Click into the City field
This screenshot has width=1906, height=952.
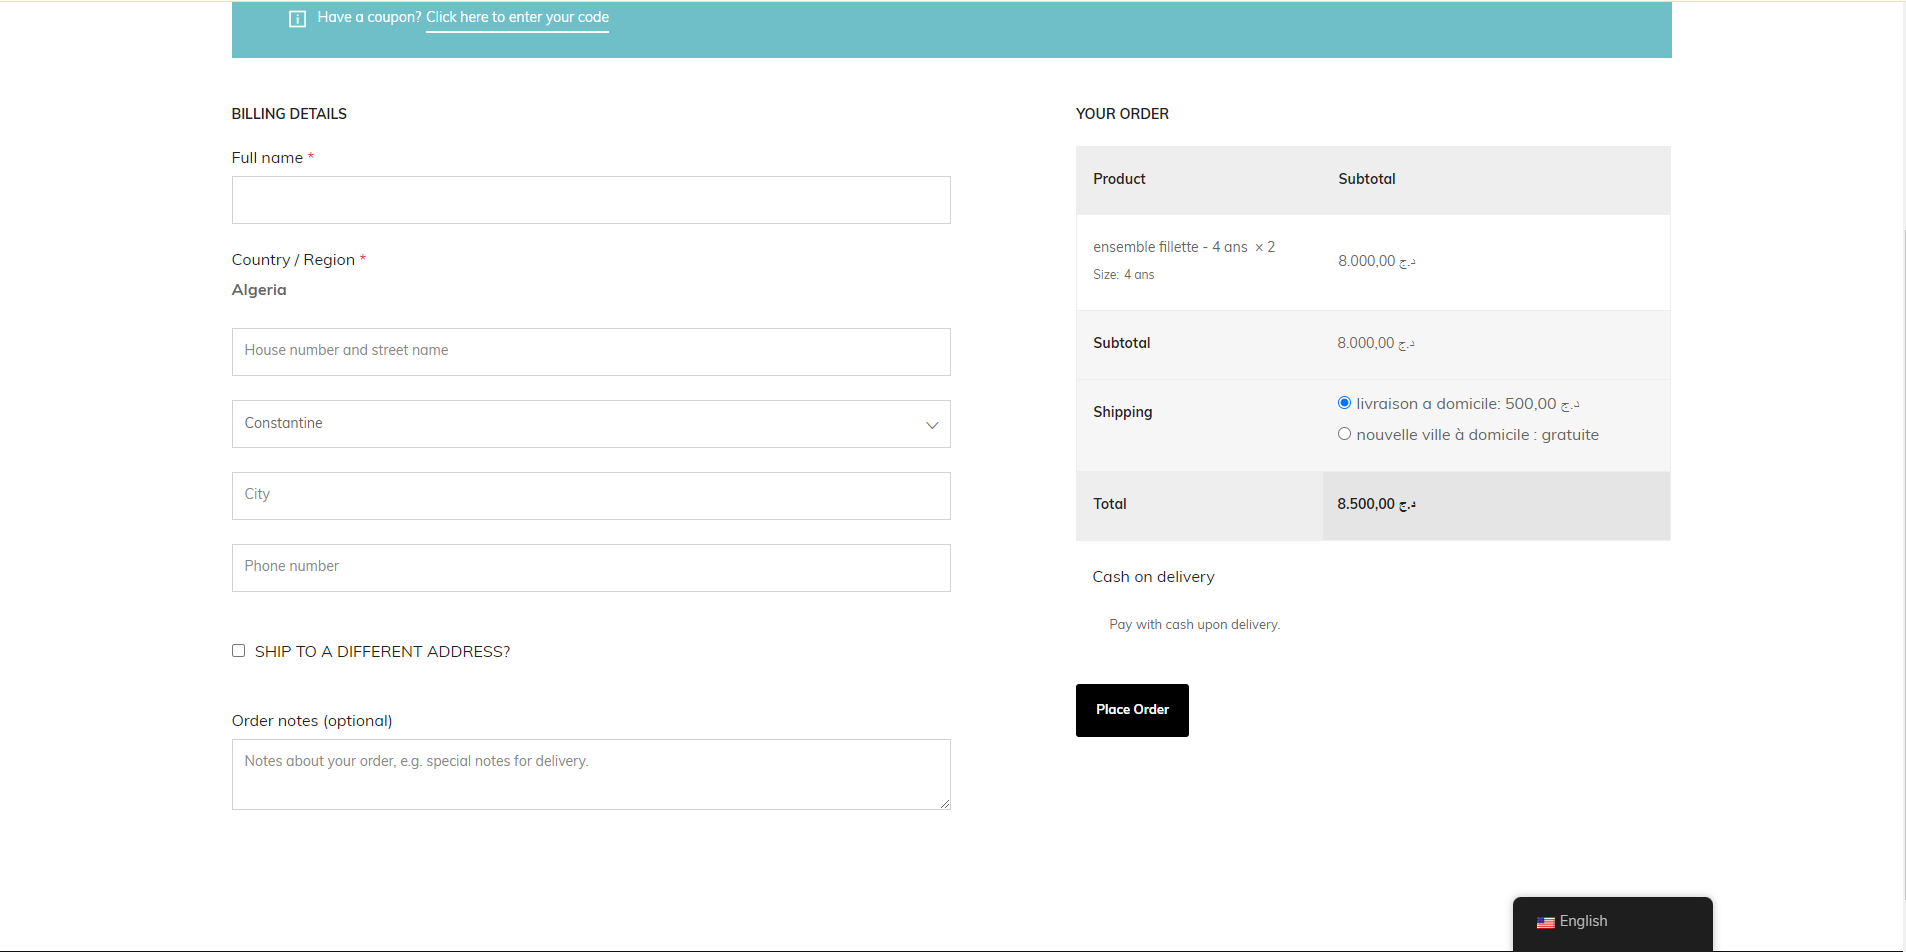point(590,496)
